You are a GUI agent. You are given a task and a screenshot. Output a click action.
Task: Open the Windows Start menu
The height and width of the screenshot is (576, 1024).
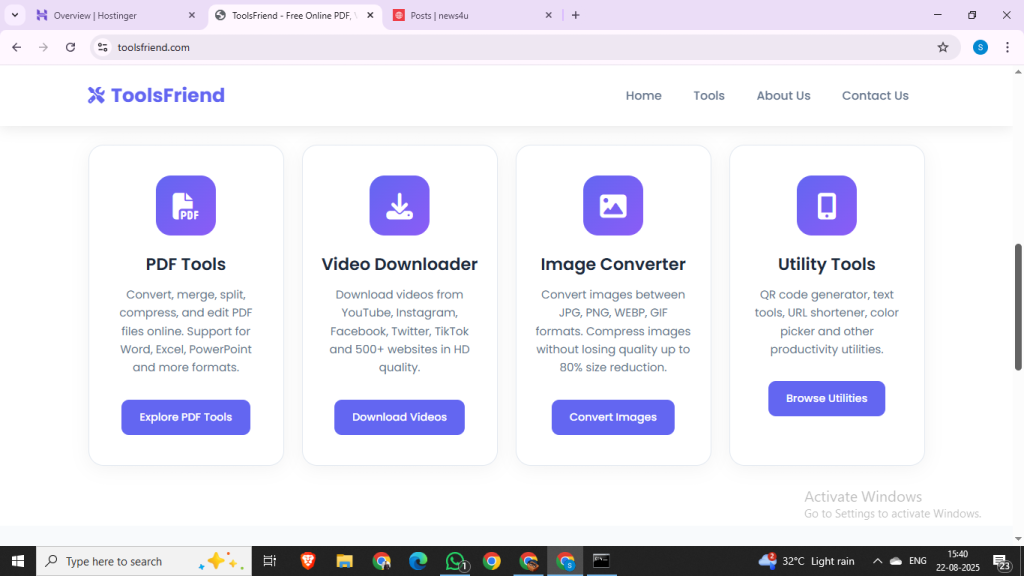click(18, 561)
